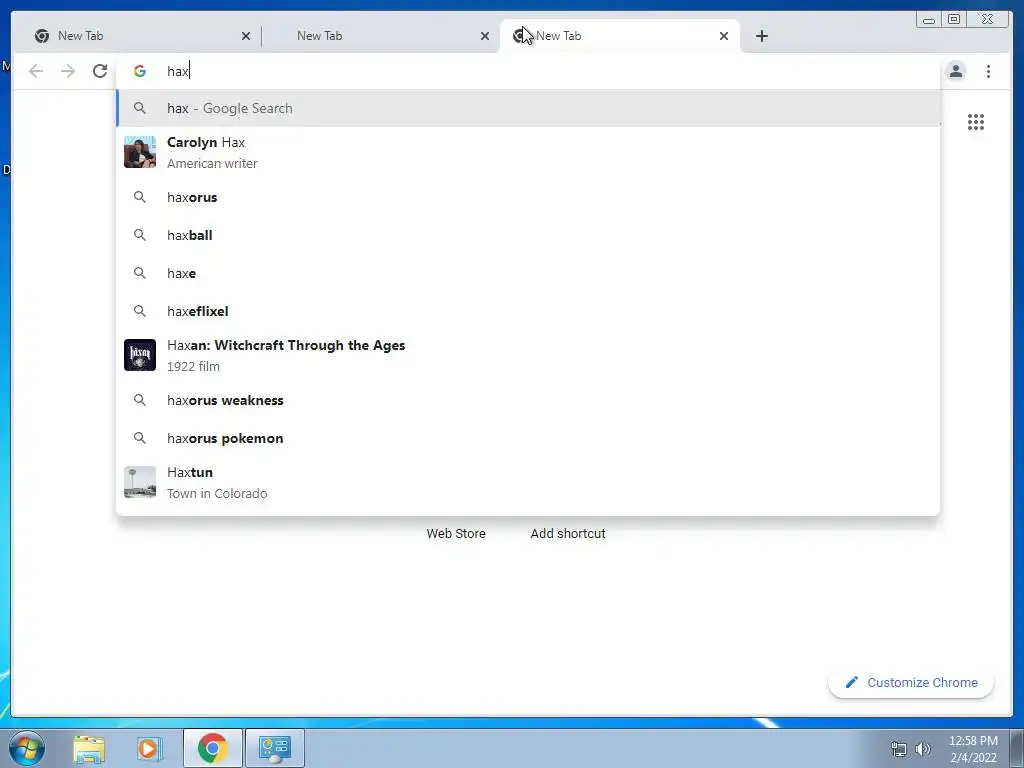Screen dimensions: 1024x768
Task: Click the Google logo in the address bar
Action: (x=140, y=71)
